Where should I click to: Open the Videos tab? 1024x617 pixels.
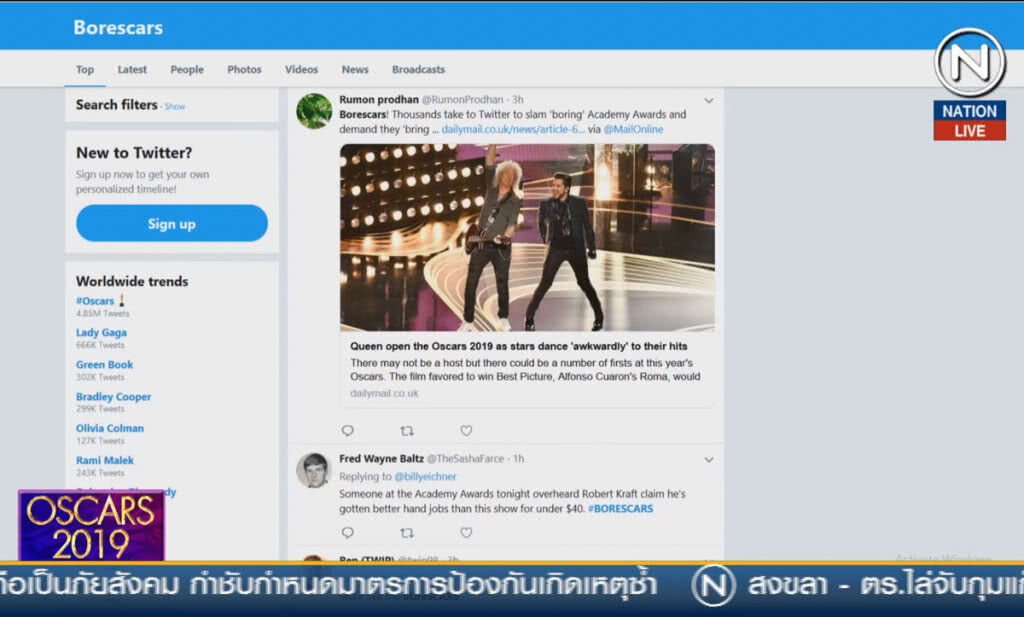(x=301, y=69)
